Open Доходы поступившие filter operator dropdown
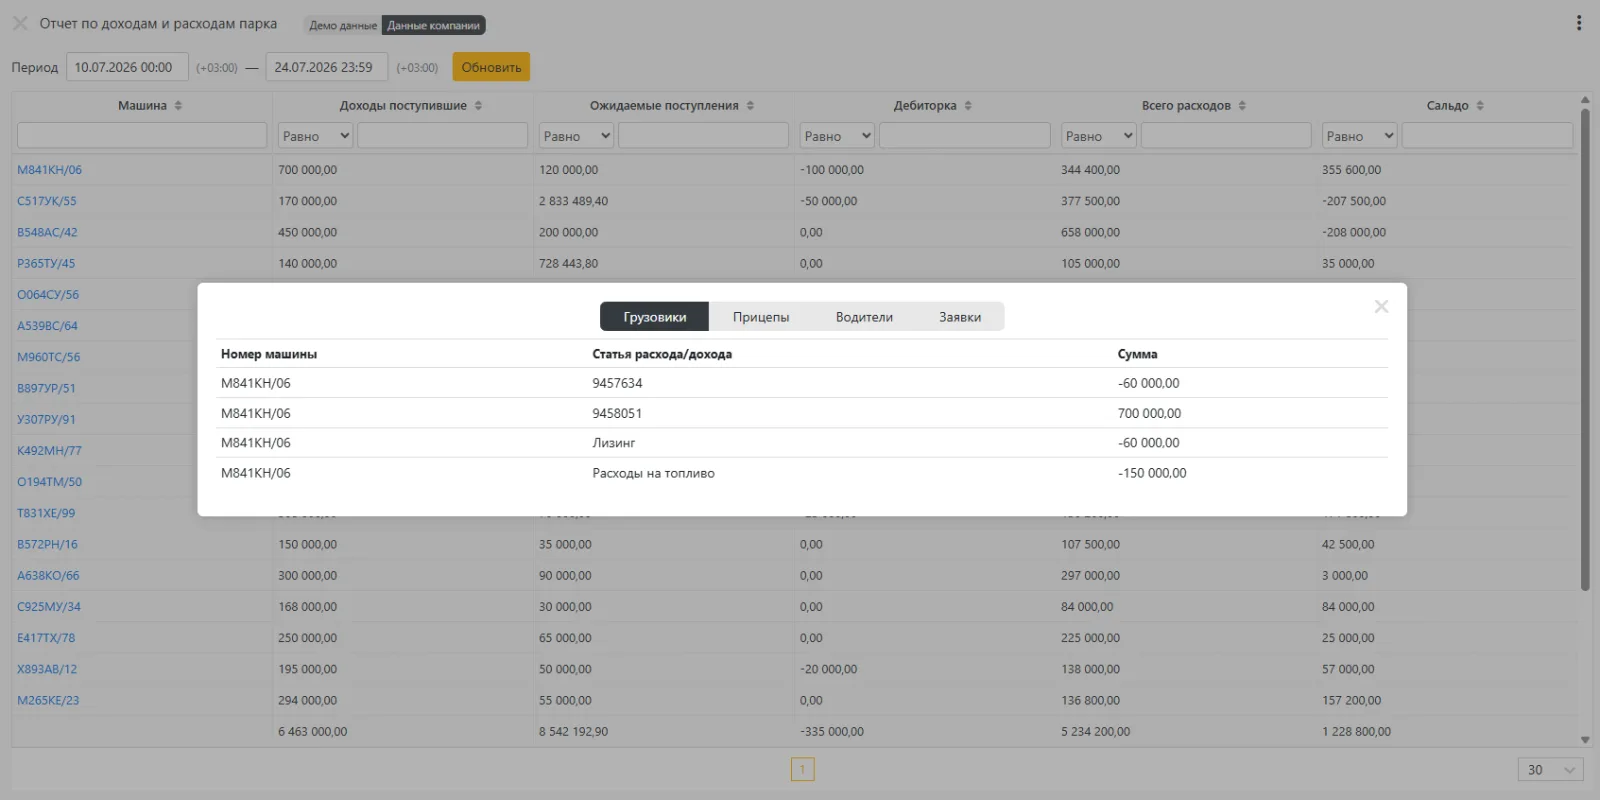This screenshot has height=800, width=1600. point(315,136)
